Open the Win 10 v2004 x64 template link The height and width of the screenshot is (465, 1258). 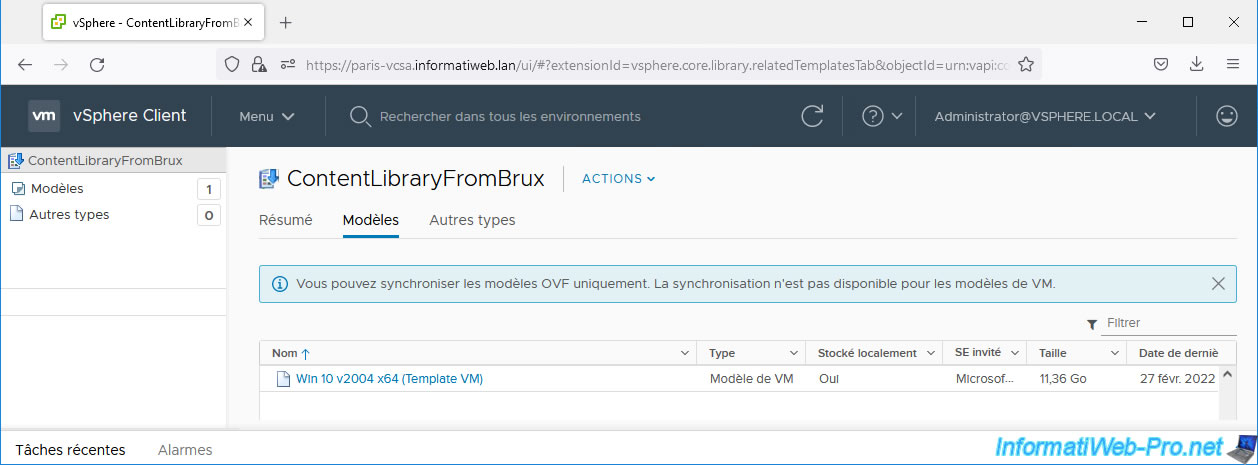click(x=389, y=379)
